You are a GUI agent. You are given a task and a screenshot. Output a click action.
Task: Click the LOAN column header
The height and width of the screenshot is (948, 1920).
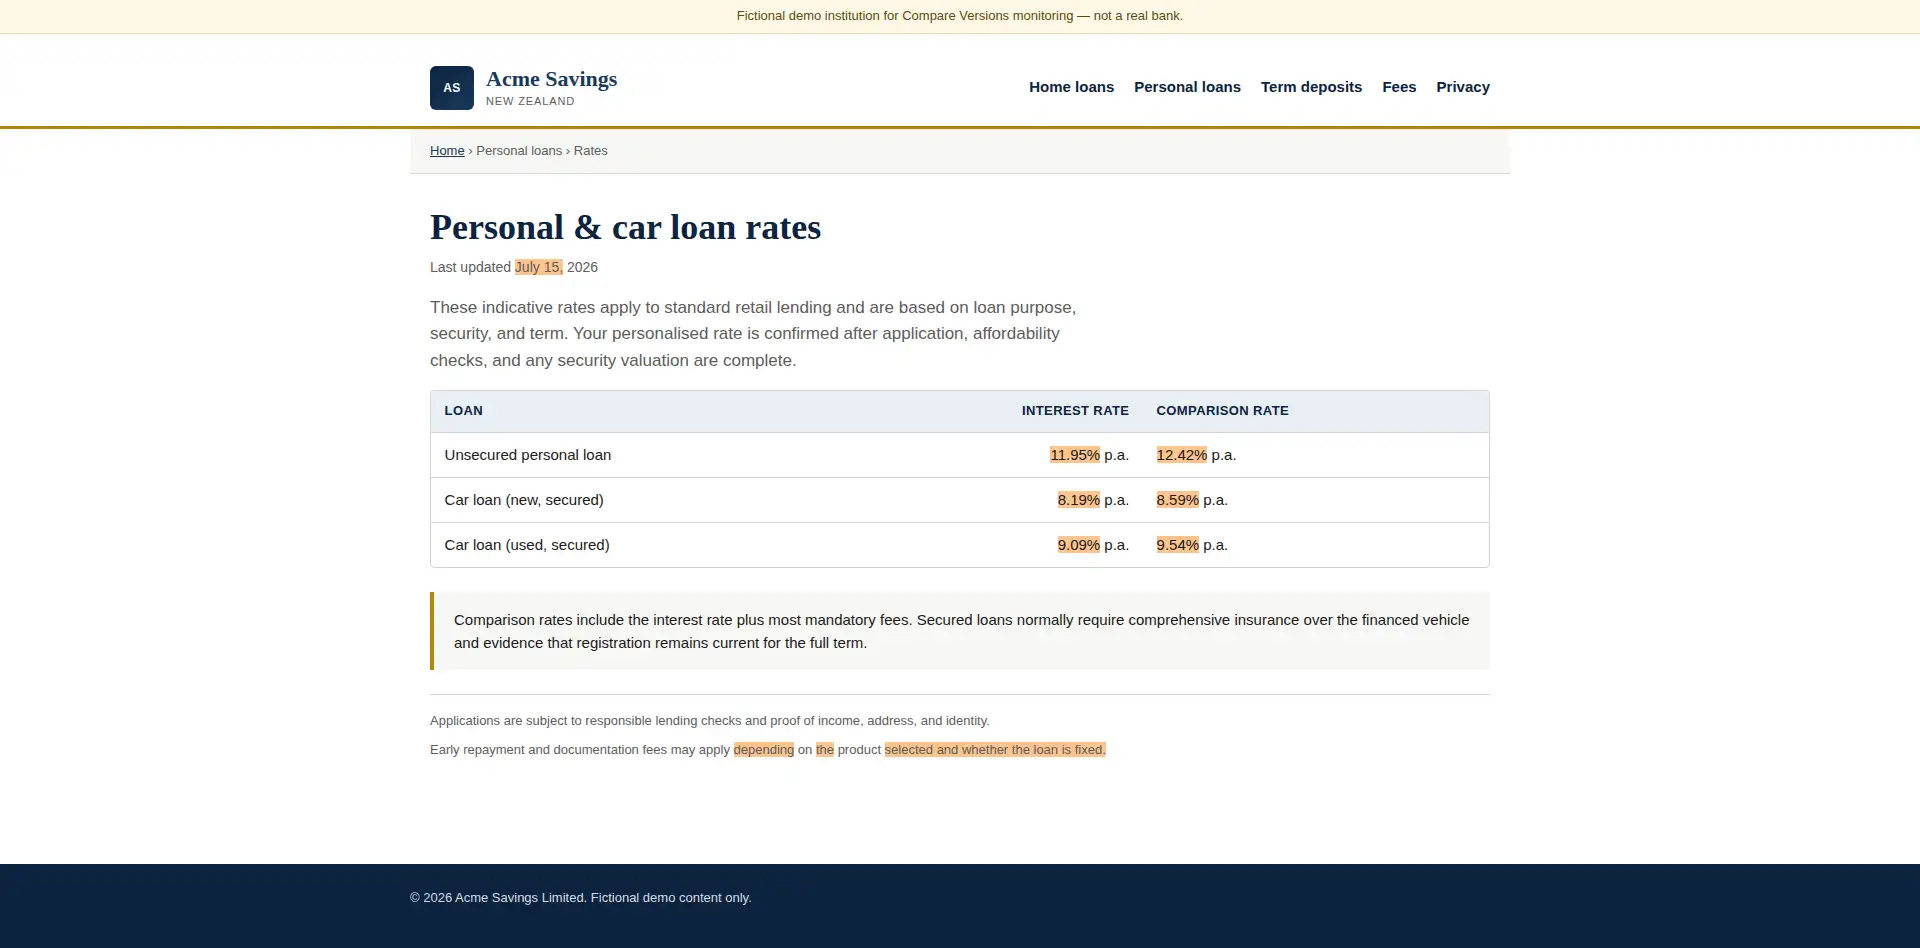463,411
